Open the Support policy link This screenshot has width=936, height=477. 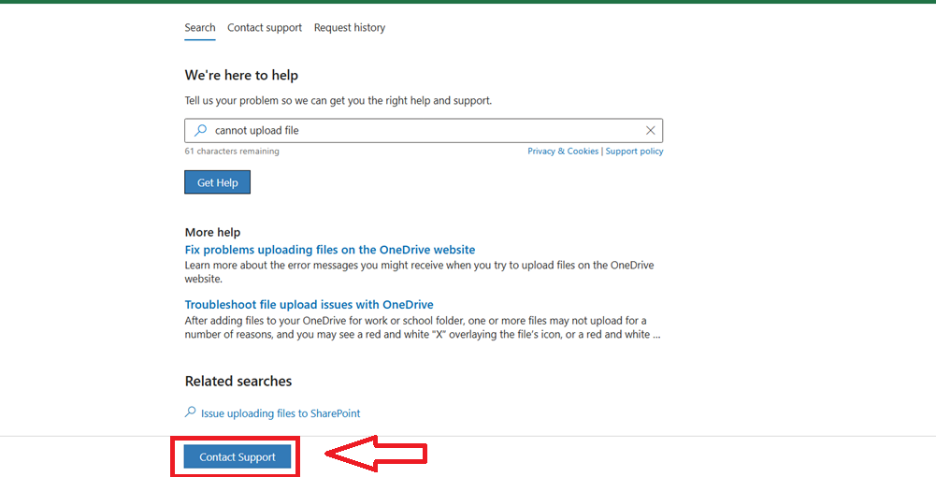635,151
